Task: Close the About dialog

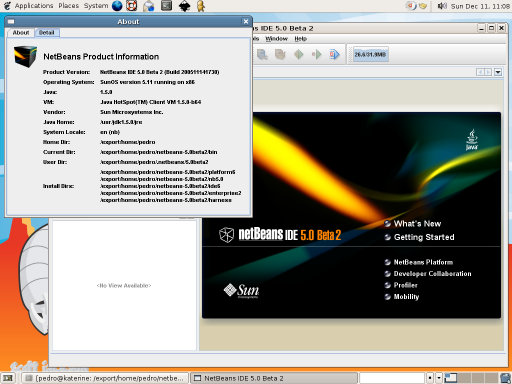Action: (x=246, y=22)
